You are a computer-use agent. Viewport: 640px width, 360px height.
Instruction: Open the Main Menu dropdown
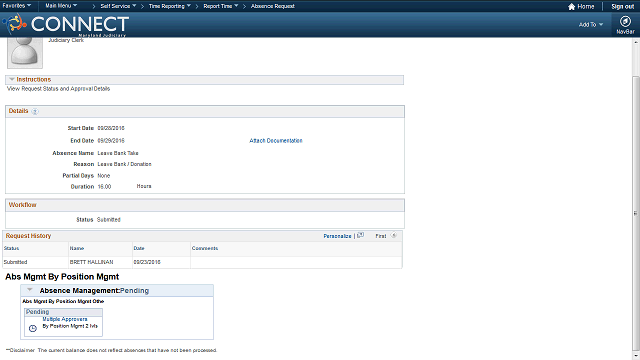coord(61,6)
